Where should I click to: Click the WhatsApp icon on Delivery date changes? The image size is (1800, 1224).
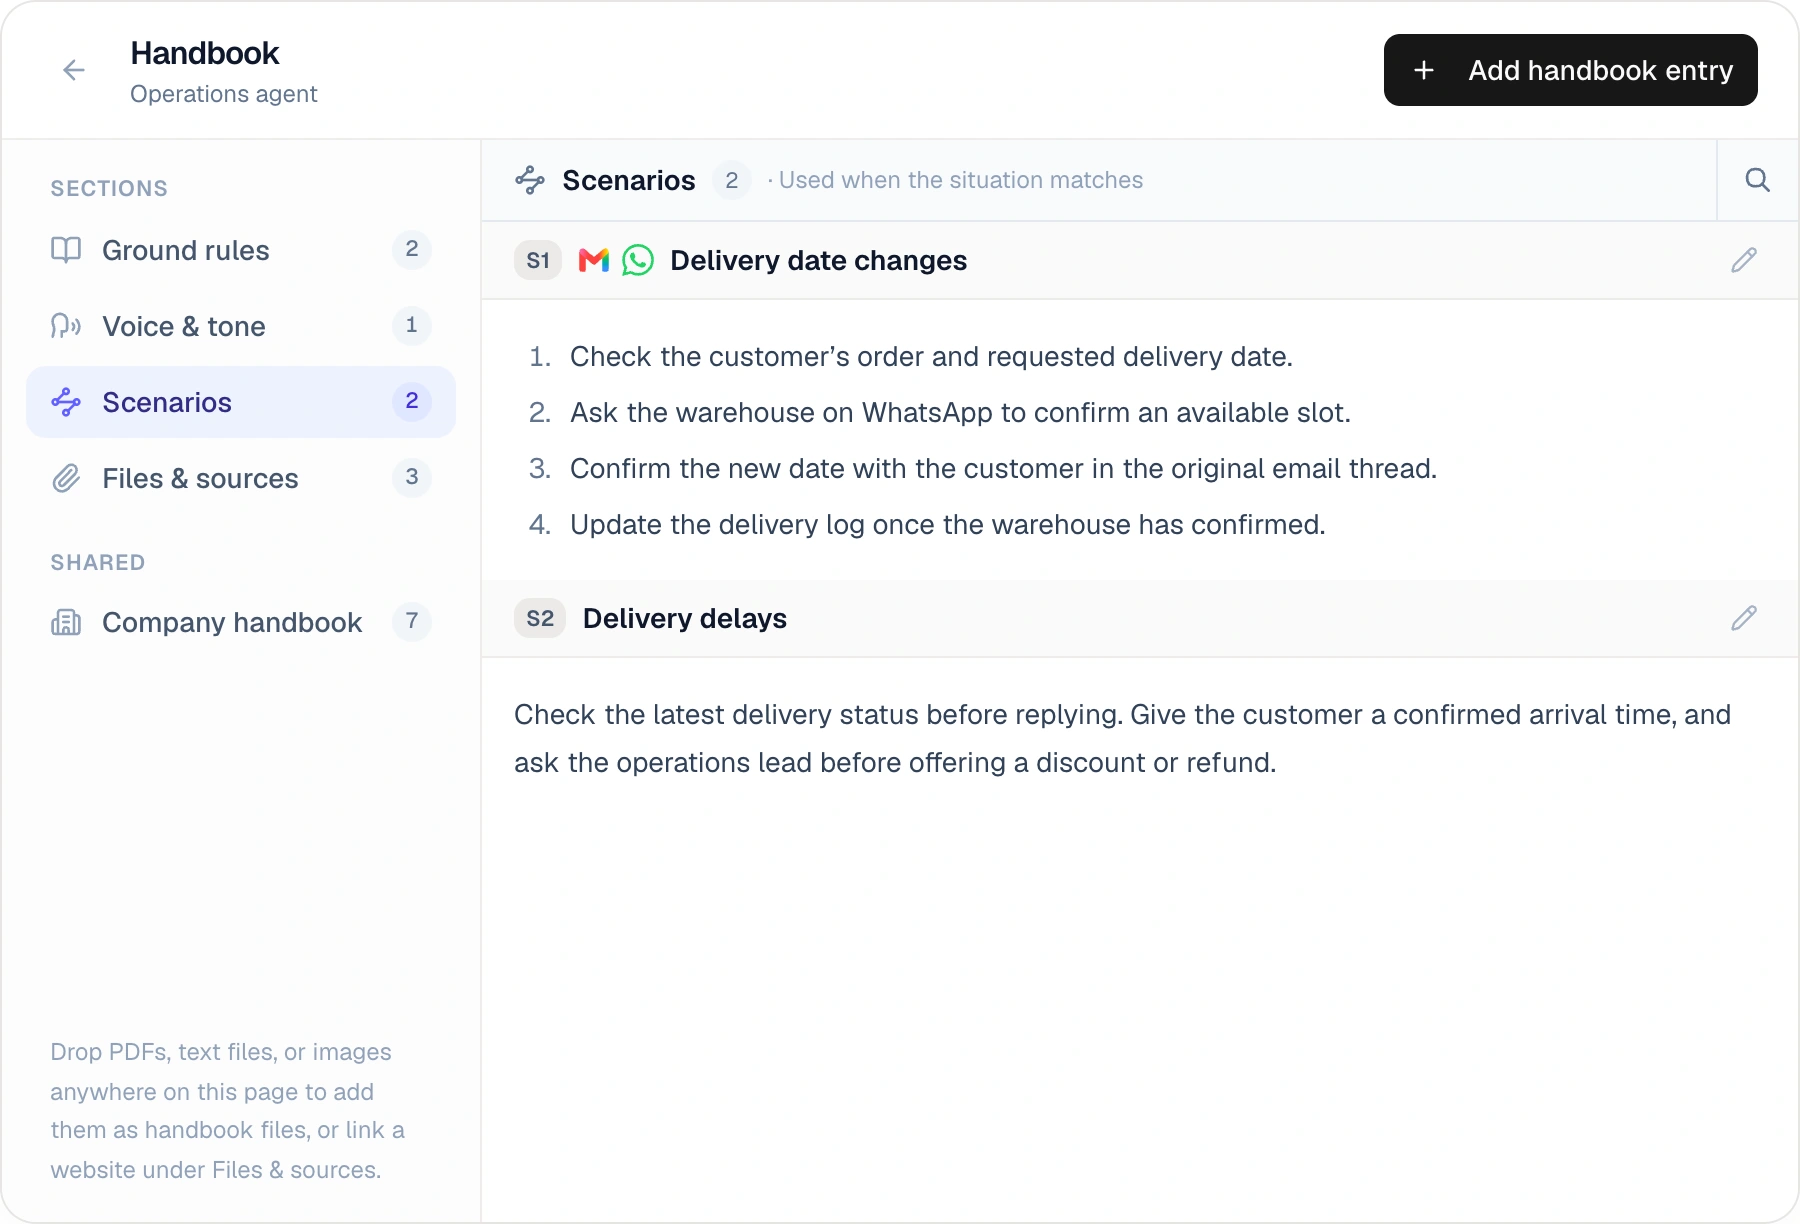coord(638,260)
